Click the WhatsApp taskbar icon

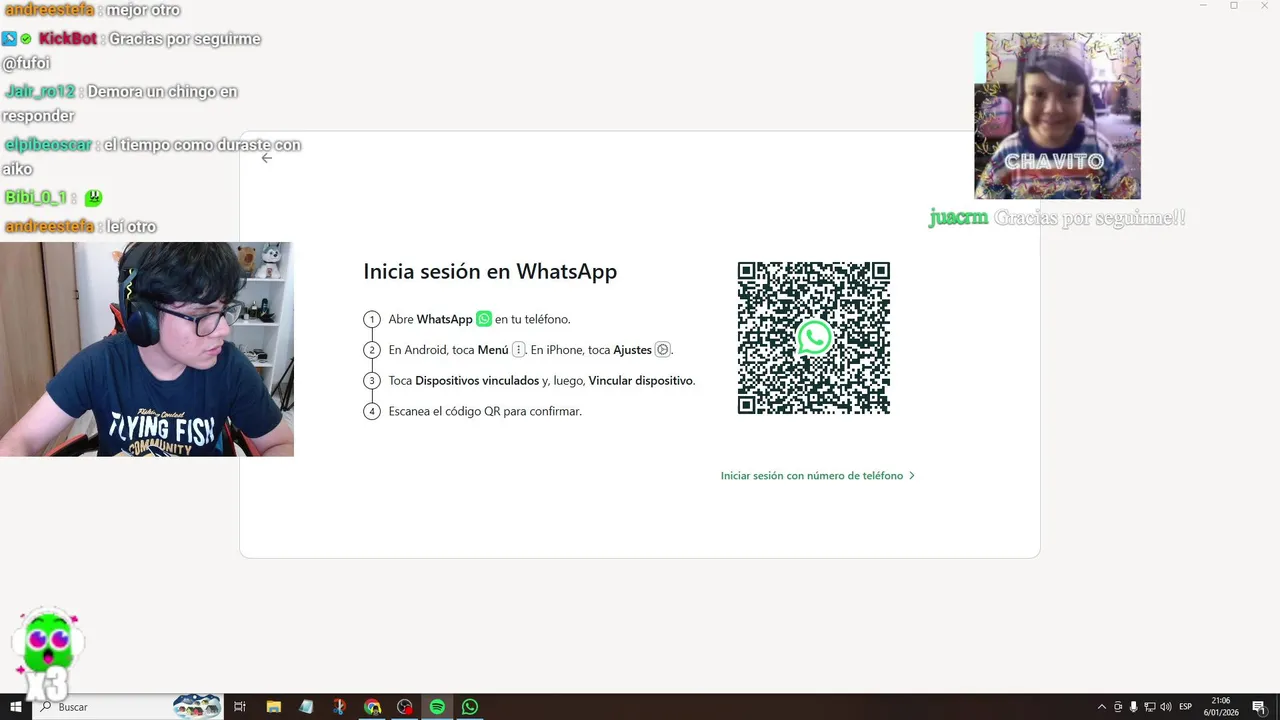point(470,707)
